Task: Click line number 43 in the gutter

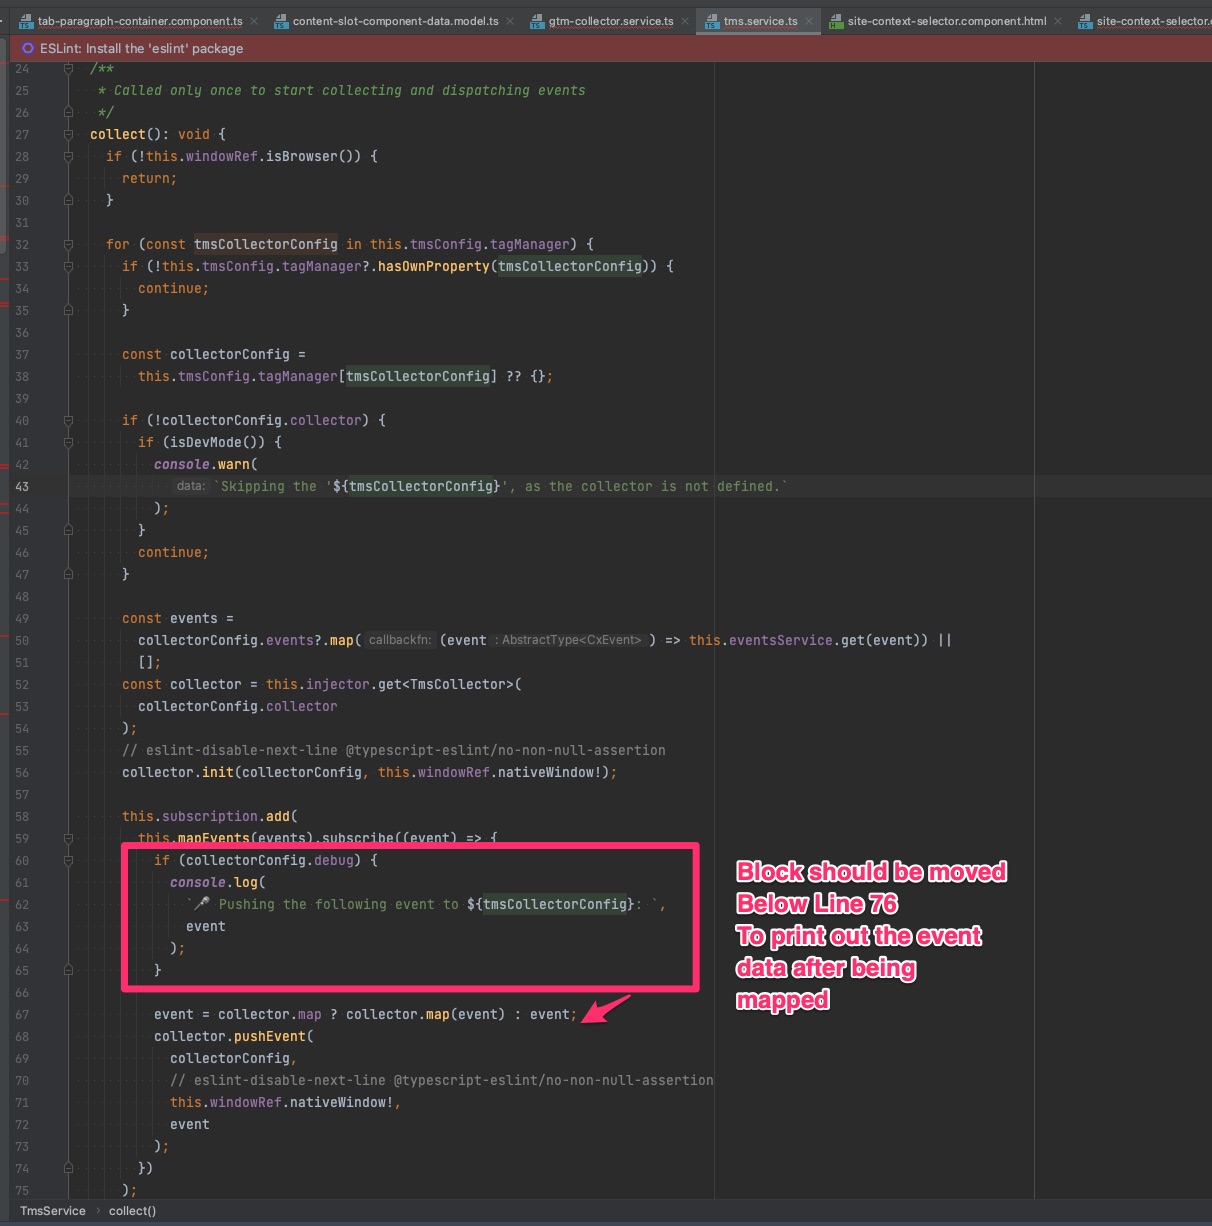Action: pos(22,487)
